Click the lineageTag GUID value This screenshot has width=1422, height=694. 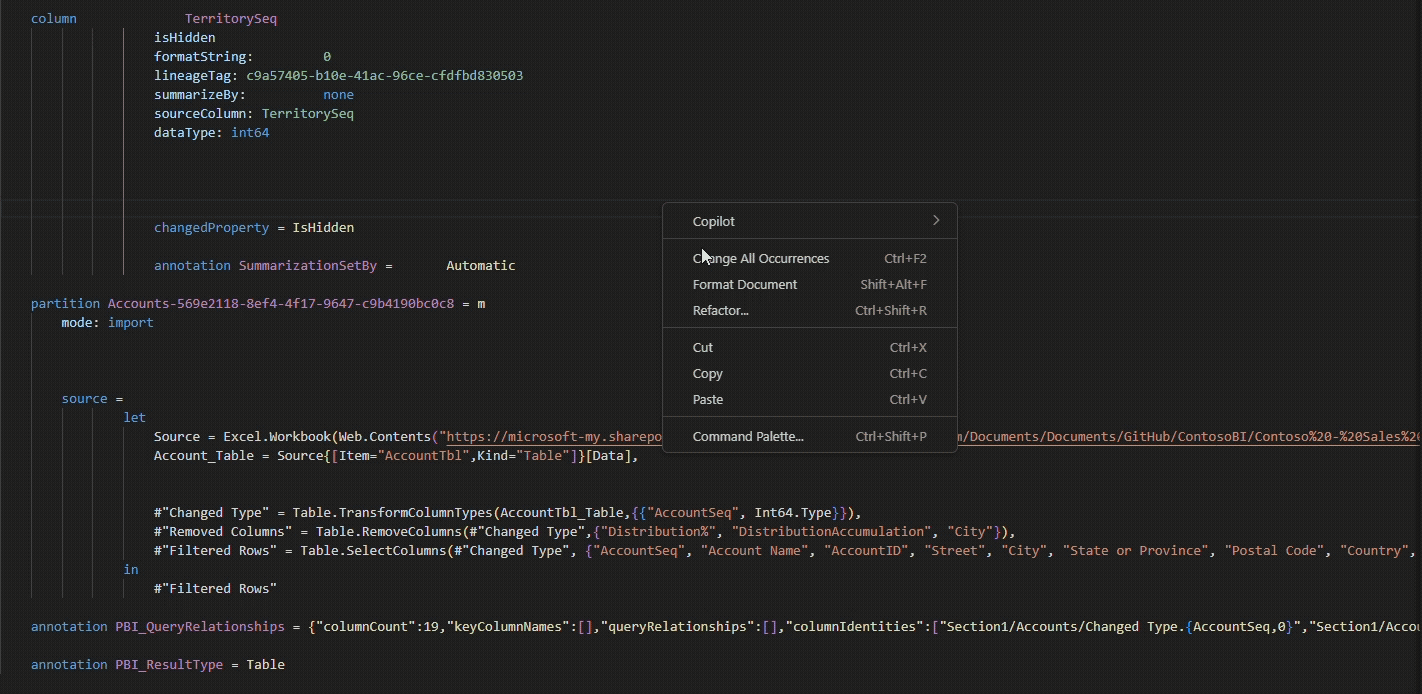[x=384, y=76]
